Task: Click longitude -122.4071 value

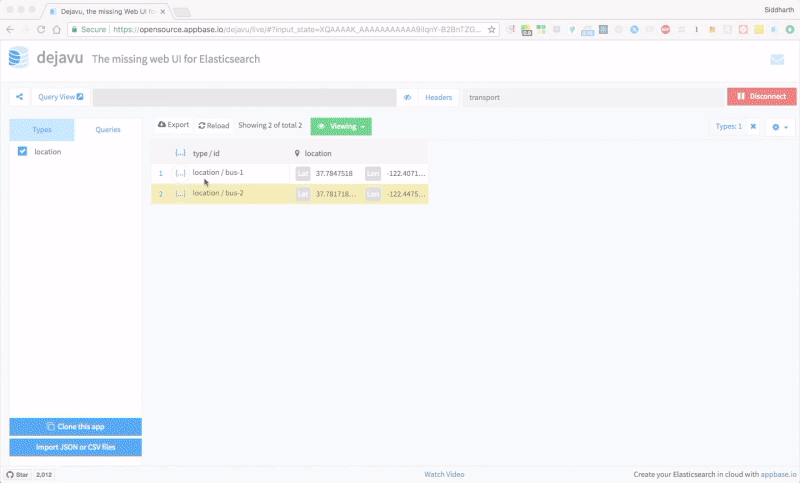Action: coord(406,173)
